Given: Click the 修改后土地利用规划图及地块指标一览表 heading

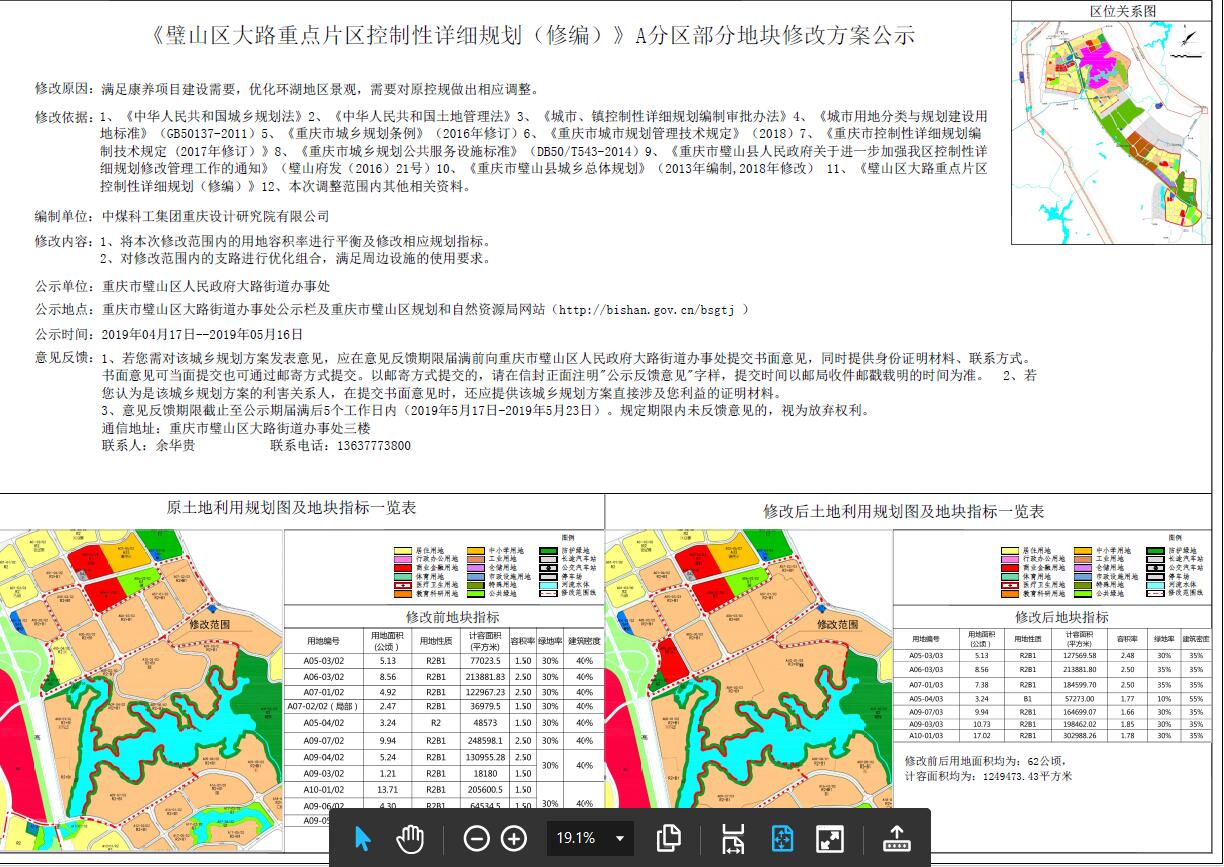Looking at the screenshot, I should pyautogui.click(x=903, y=511).
